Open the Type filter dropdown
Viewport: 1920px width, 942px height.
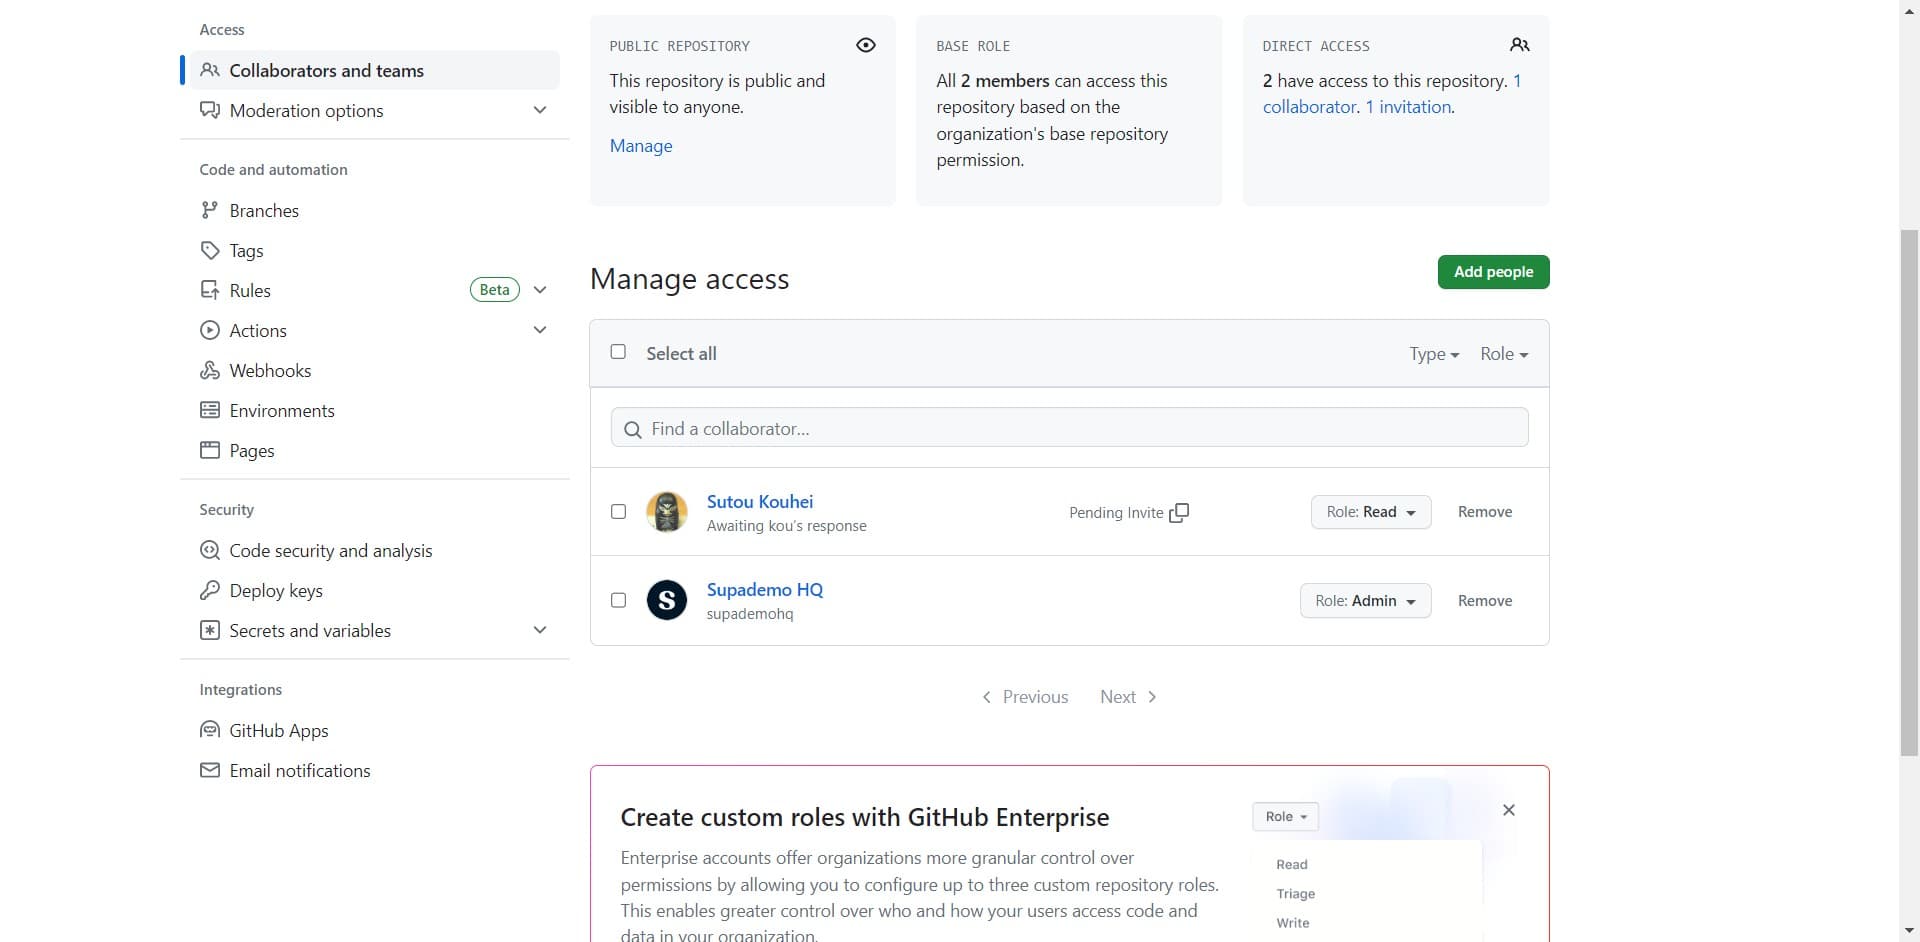tap(1433, 354)
